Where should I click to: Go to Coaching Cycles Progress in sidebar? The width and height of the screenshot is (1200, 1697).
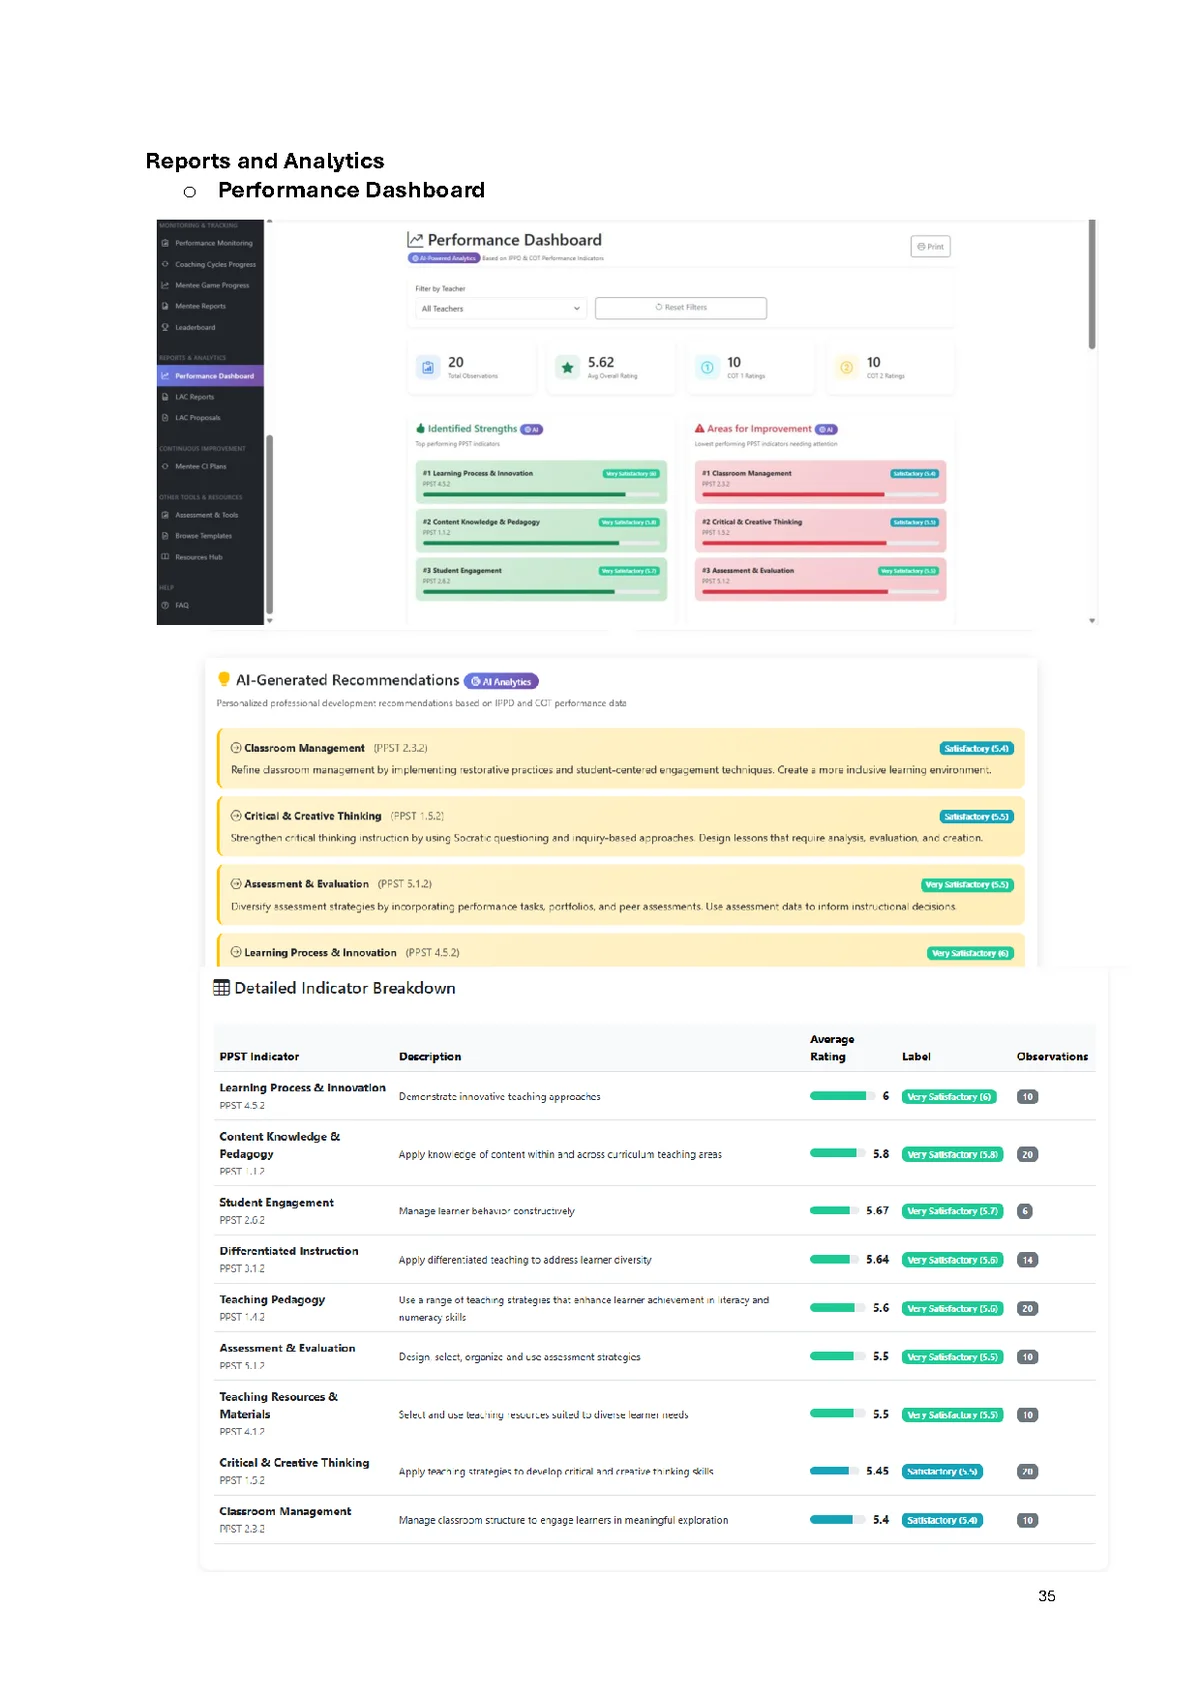(x=215, y=265)
